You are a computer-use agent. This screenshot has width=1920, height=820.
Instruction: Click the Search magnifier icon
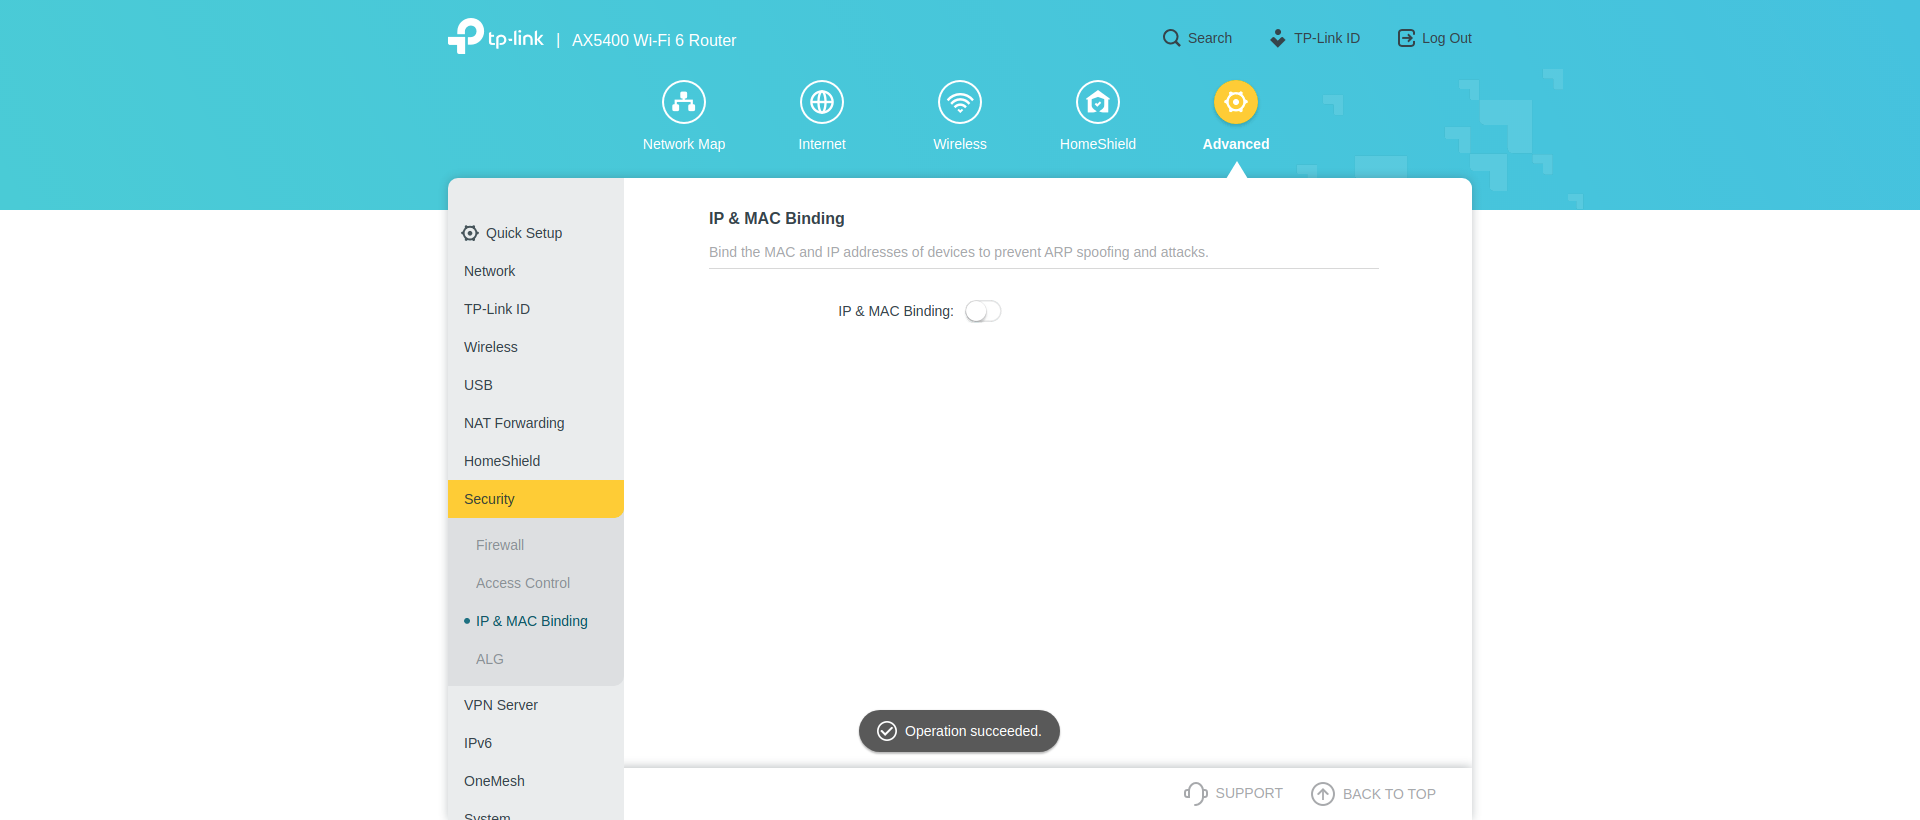[1171, 38]
